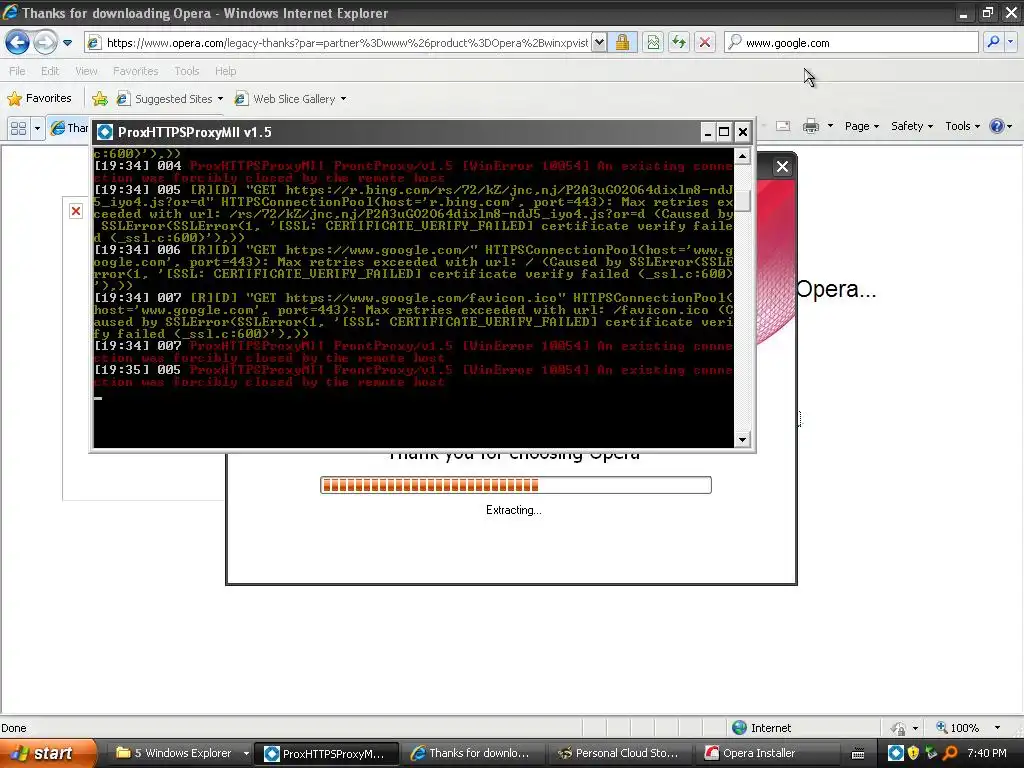Switch to Personal Cloud Storage taskbar button

pos(620,753)
